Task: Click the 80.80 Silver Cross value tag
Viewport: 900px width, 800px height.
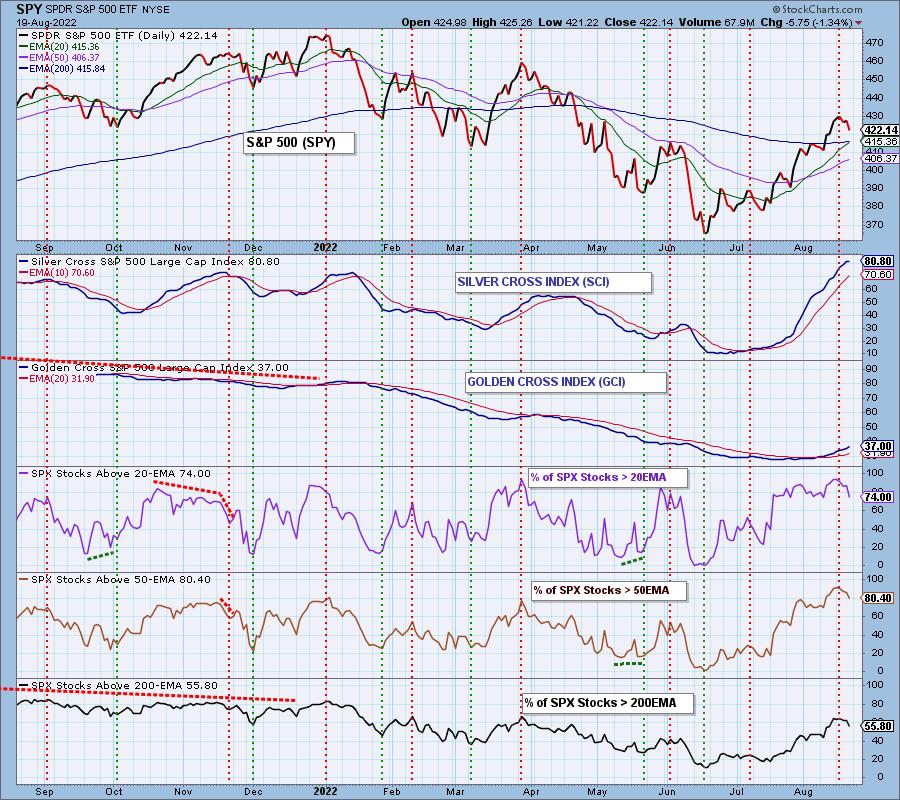Action: click(878, 261)
